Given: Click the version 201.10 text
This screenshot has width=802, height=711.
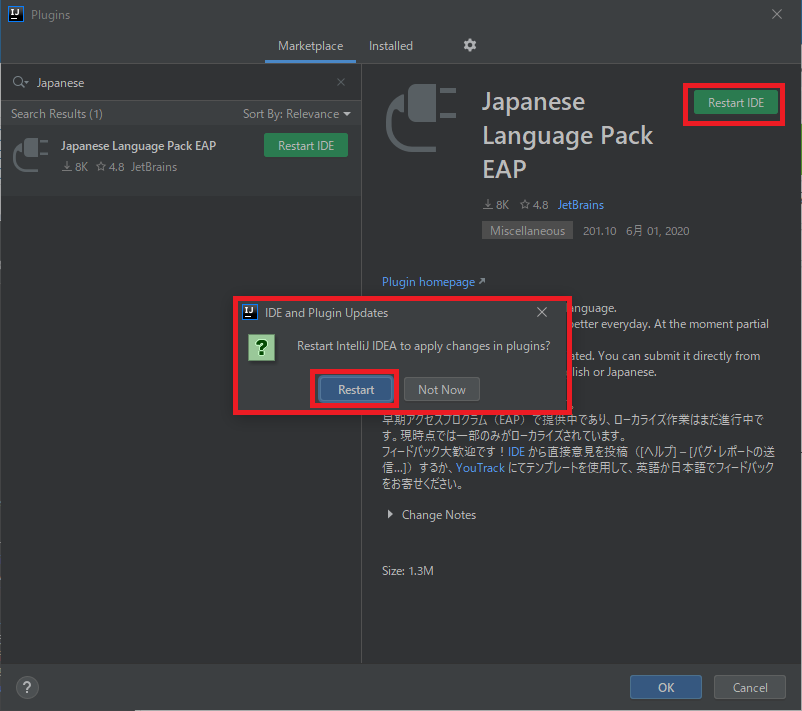Looking at the screenshot, I should (x=599, y=231).
